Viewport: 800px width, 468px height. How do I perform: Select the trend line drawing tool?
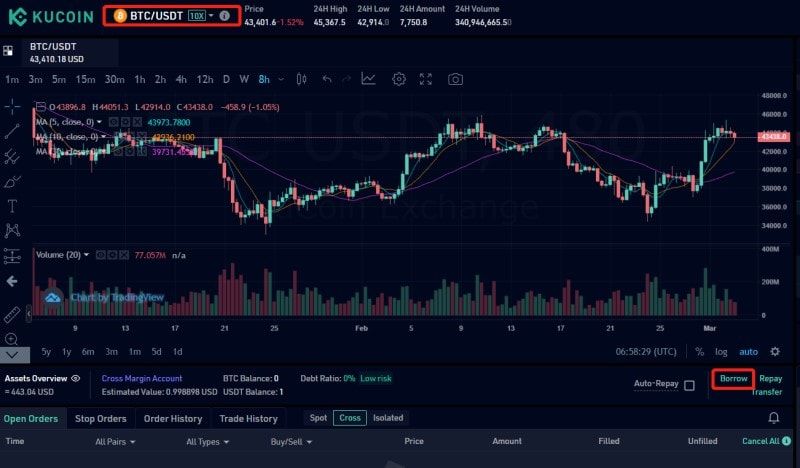tap(12, 131)
